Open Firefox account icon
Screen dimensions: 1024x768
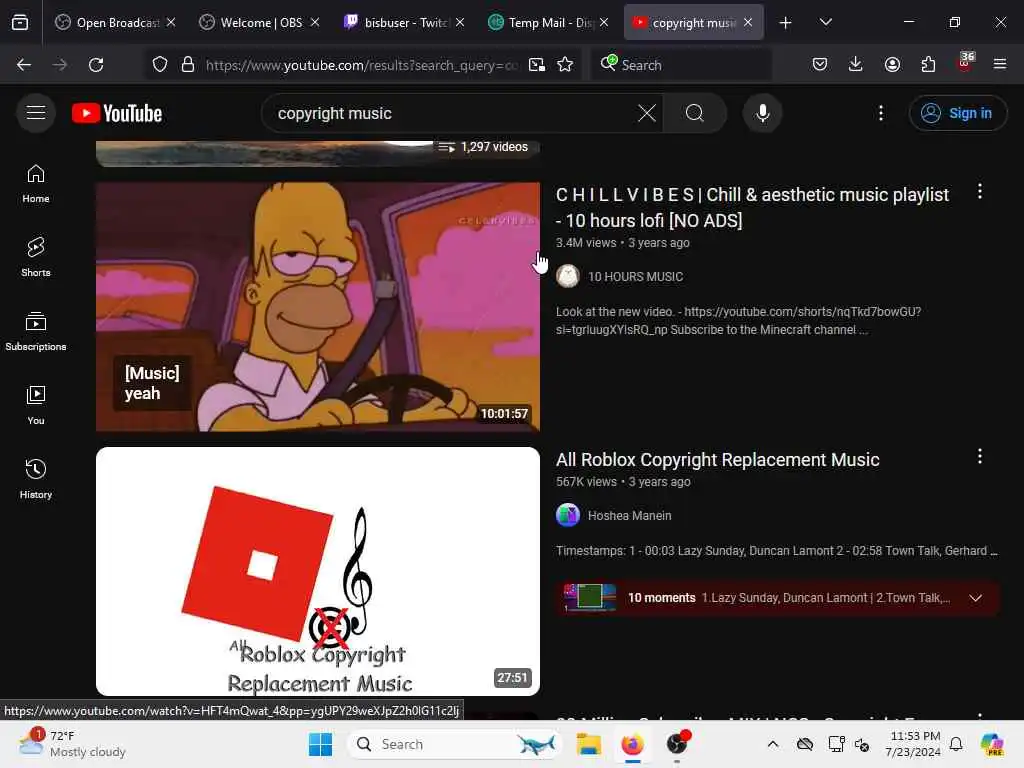tap(892, 64)
